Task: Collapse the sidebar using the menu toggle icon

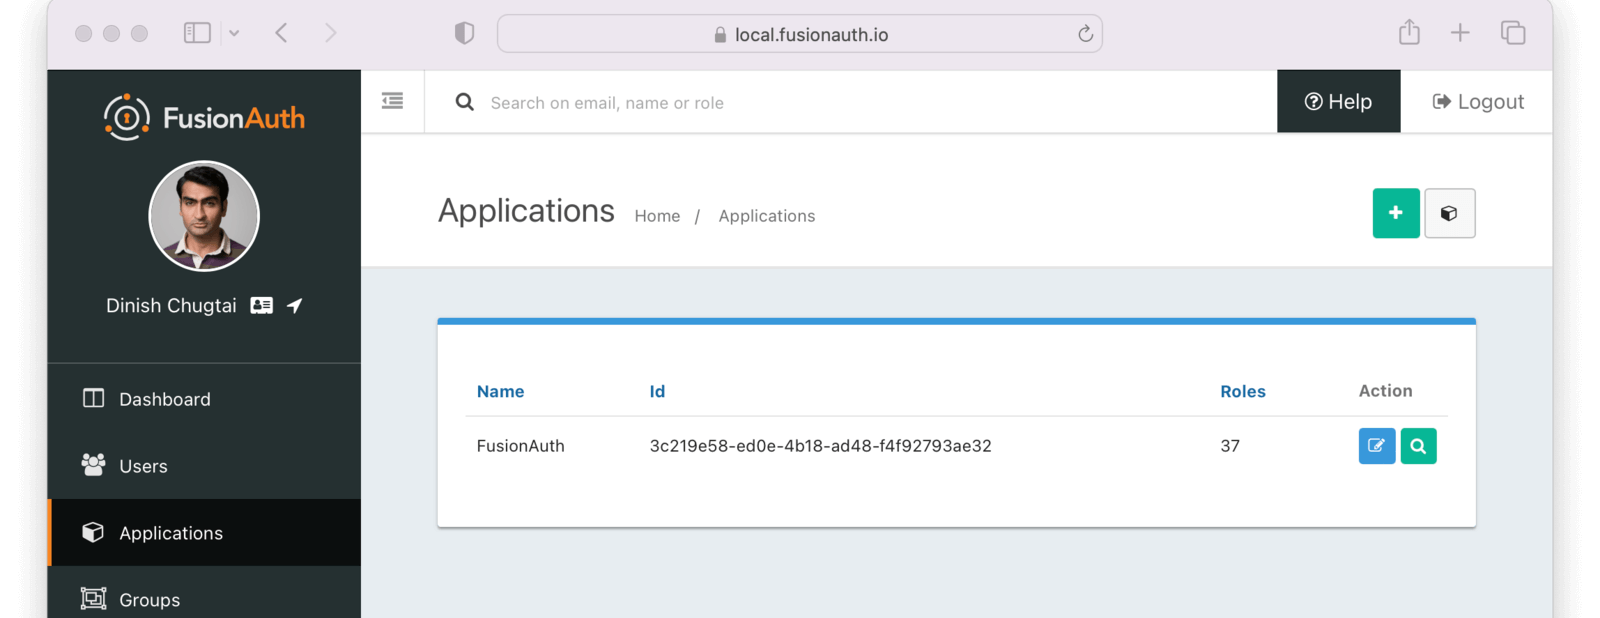Action: [393, 101]
